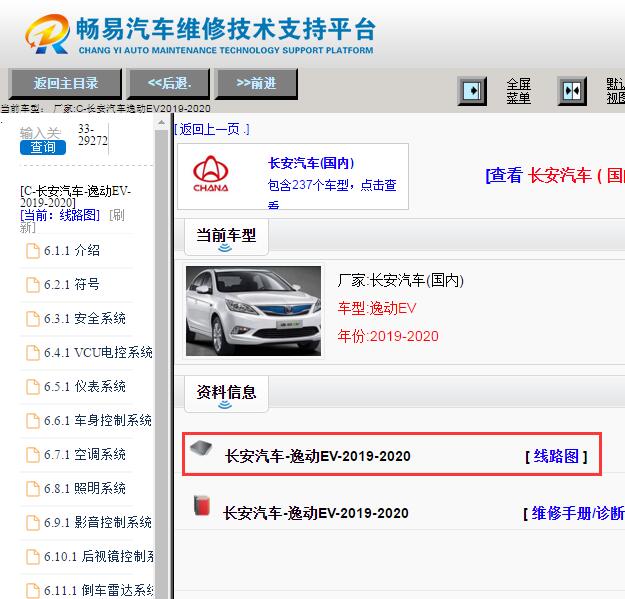625x599 pixels.
Task: Click the 年份:2019-2020 text
Action: coord(388,336)
